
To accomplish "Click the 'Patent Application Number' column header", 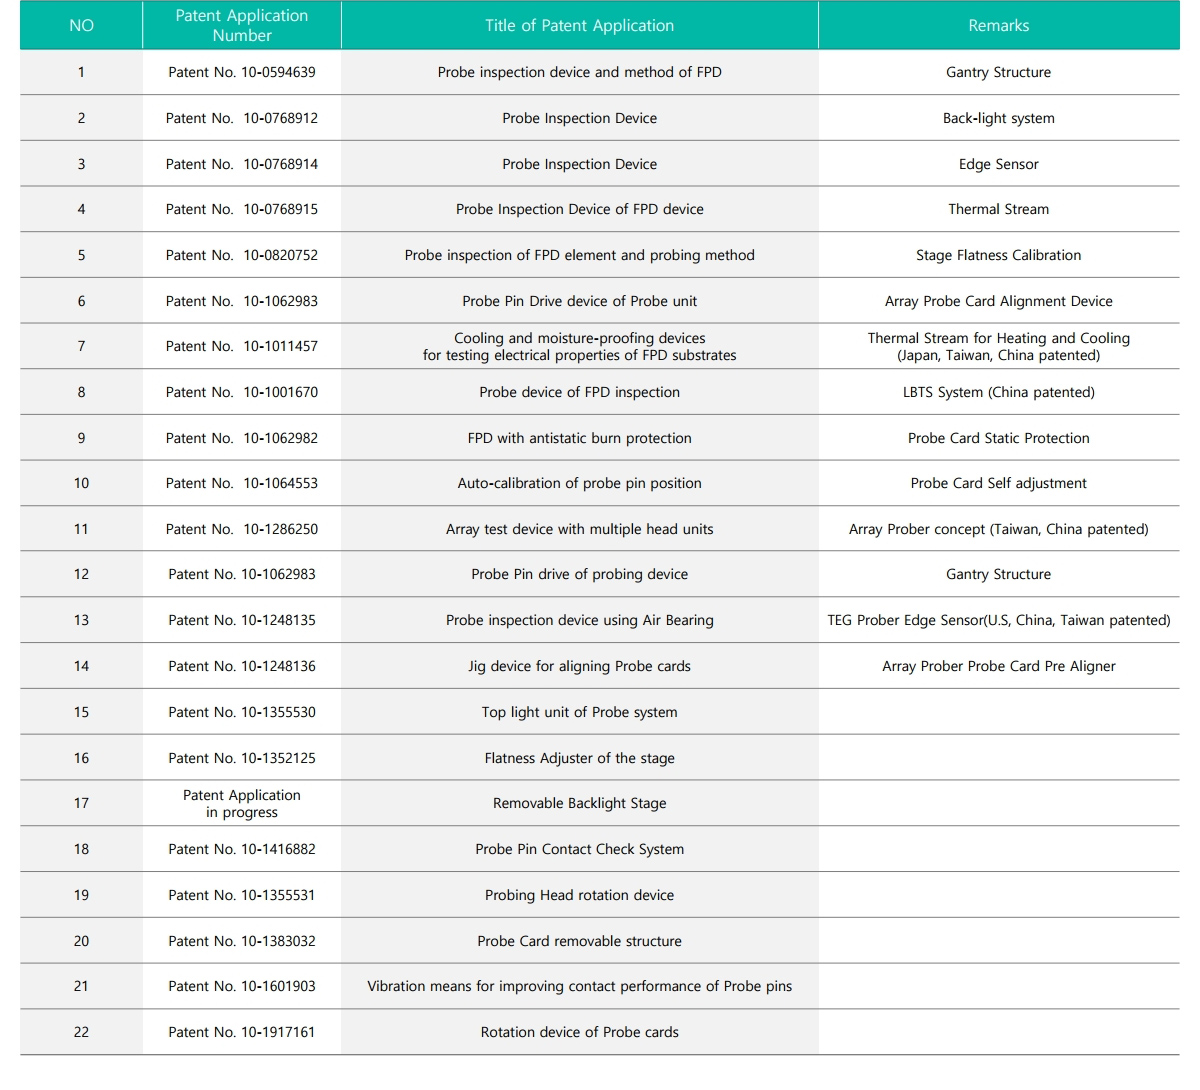I will (242, 26).
